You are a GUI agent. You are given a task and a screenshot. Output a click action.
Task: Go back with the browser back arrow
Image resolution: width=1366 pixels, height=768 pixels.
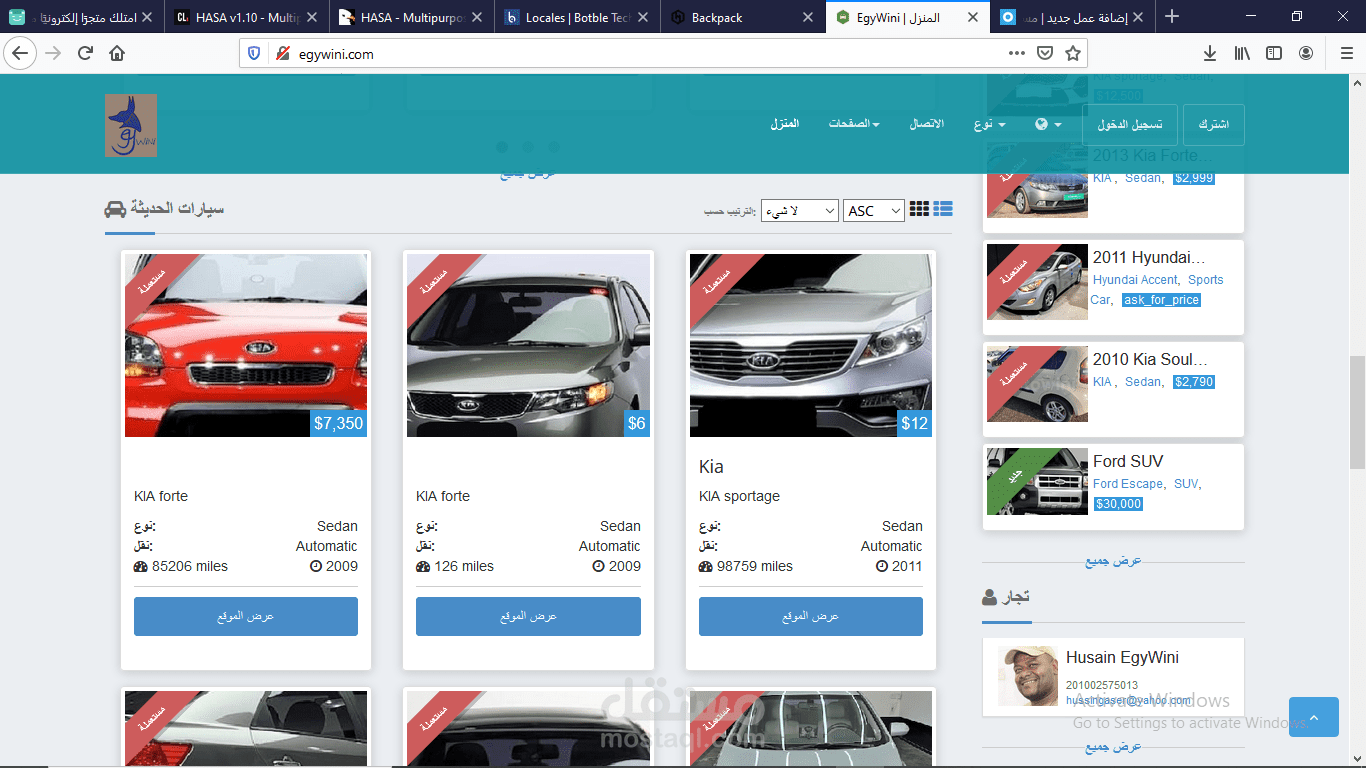[x=20, y=53]
